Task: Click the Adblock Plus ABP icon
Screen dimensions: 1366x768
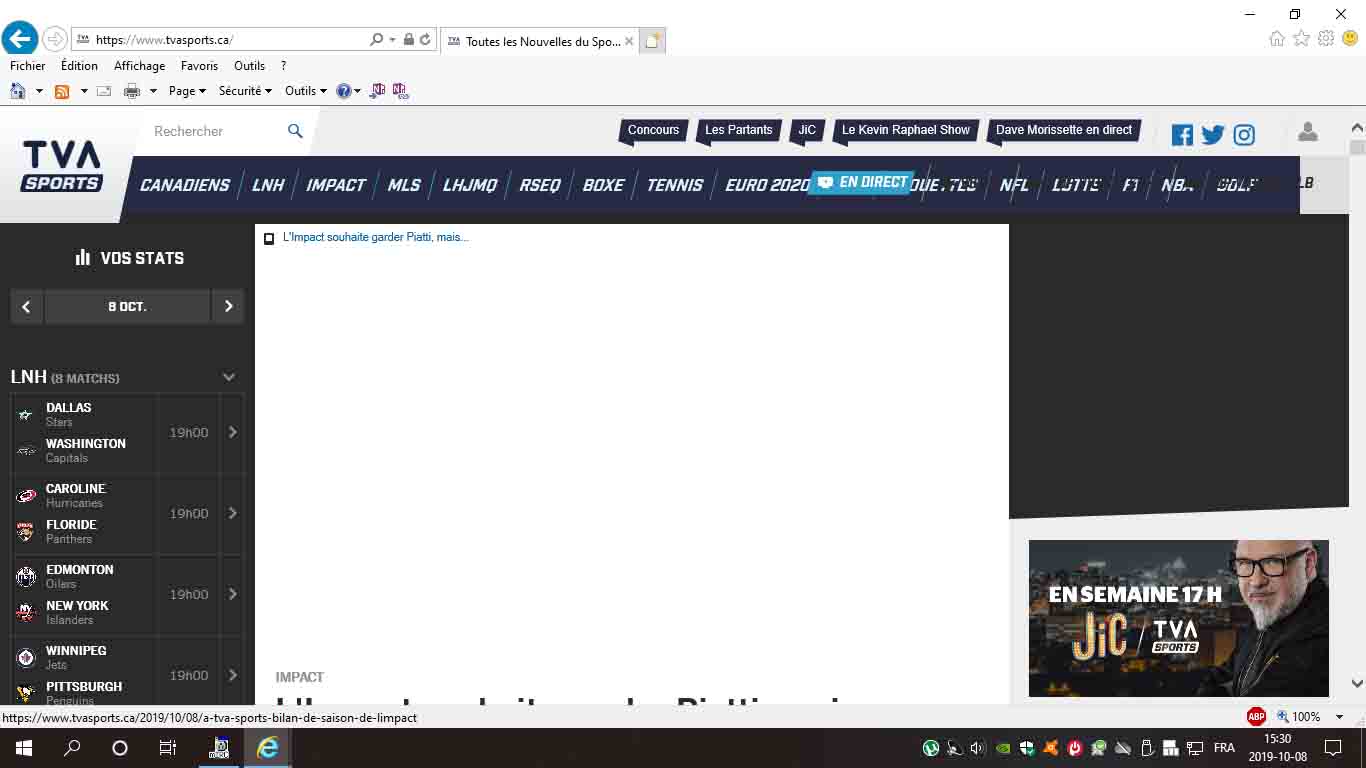Action: (1256, 716)
